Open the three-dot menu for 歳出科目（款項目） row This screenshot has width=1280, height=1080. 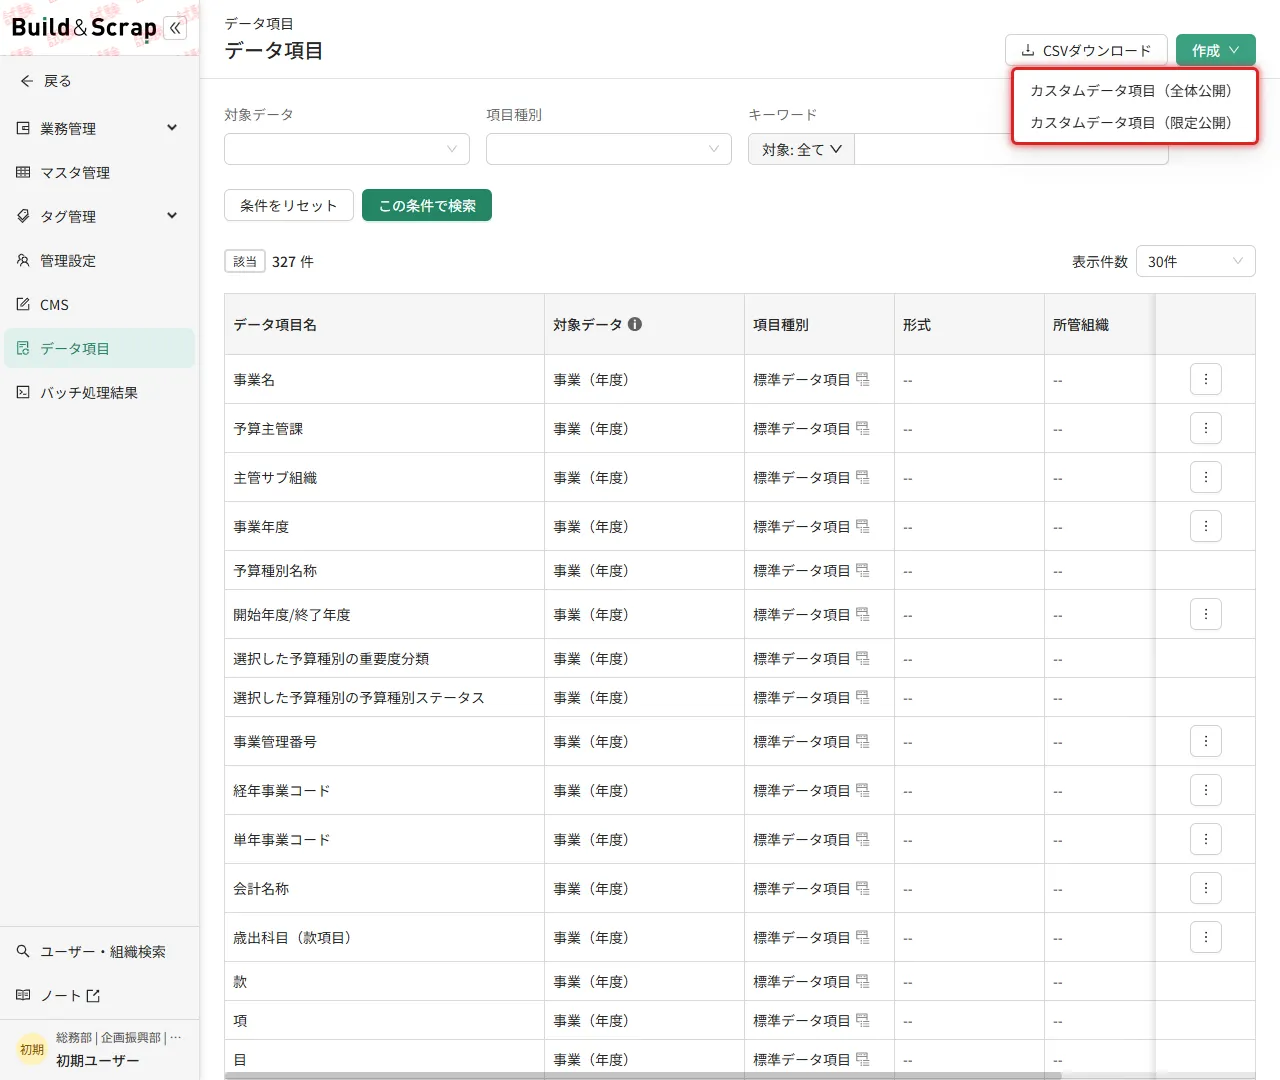click(x=1206, y=937)
